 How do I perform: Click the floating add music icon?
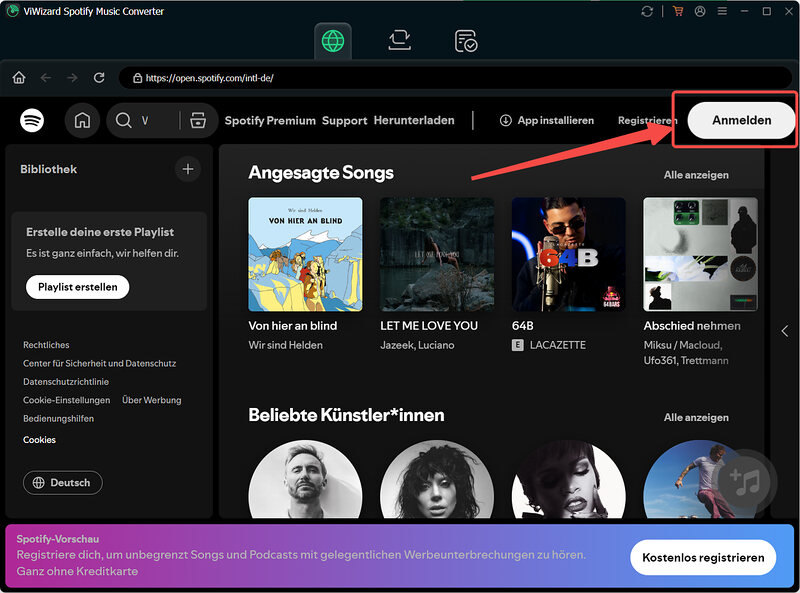[747, 480]
